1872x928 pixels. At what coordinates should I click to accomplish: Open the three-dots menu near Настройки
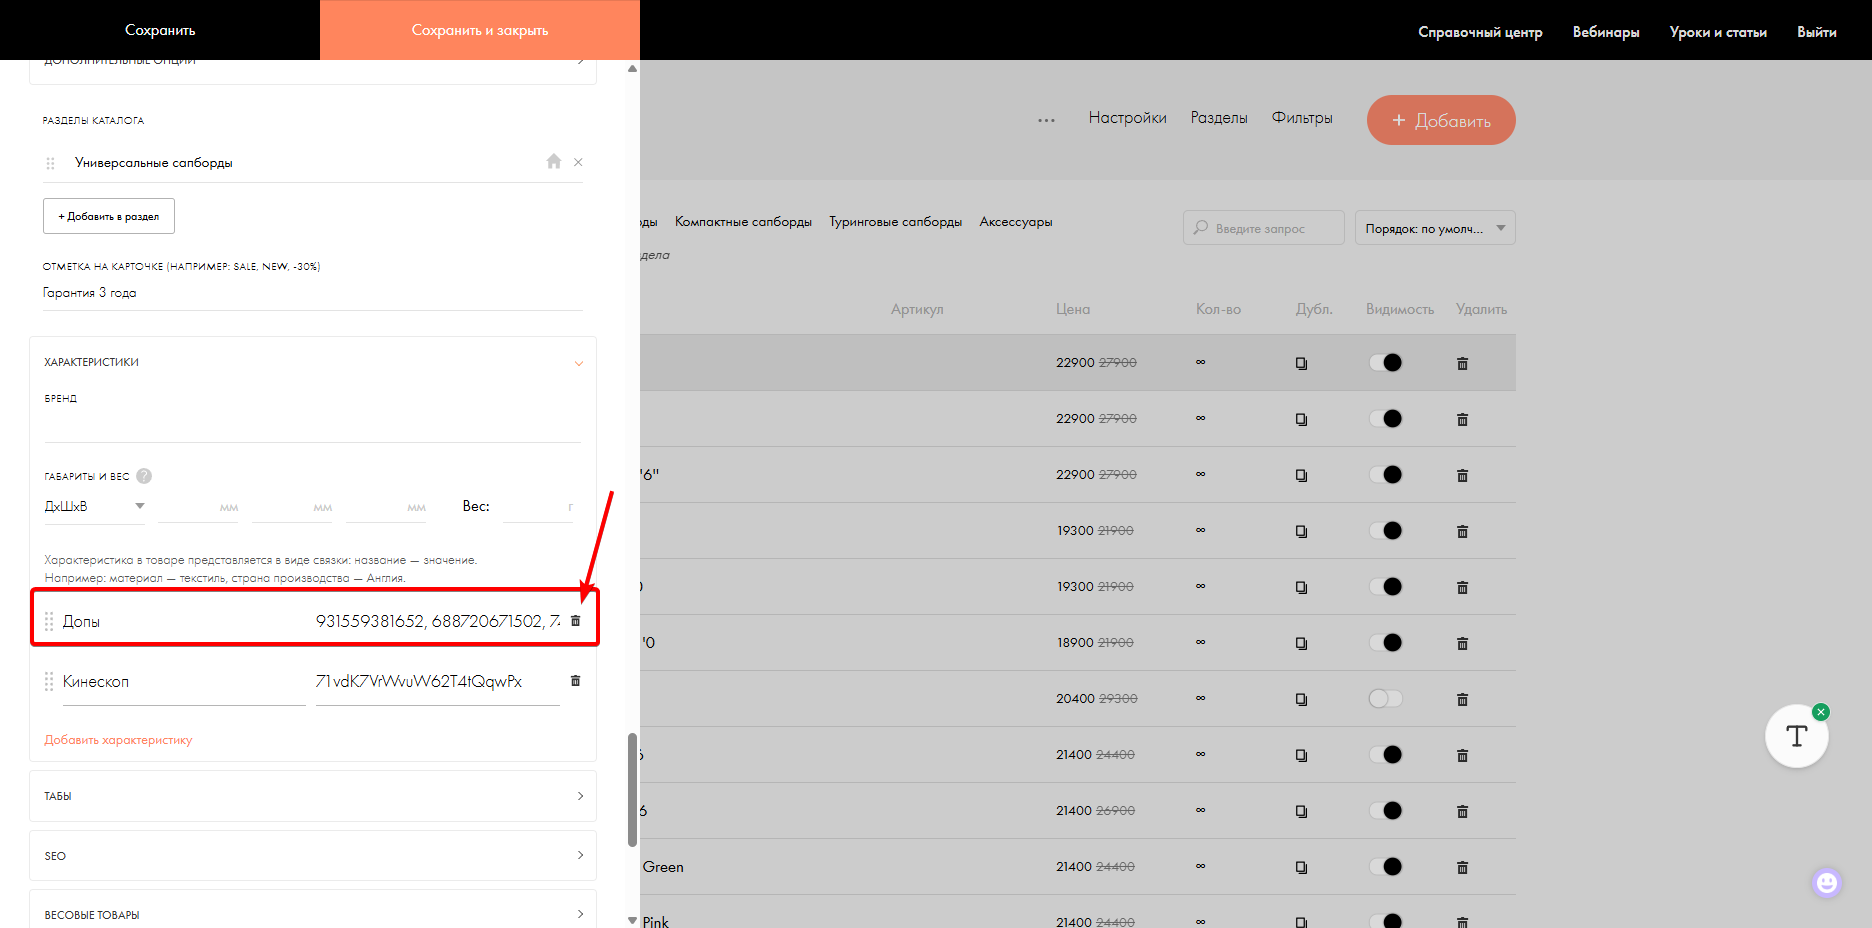1046,120
